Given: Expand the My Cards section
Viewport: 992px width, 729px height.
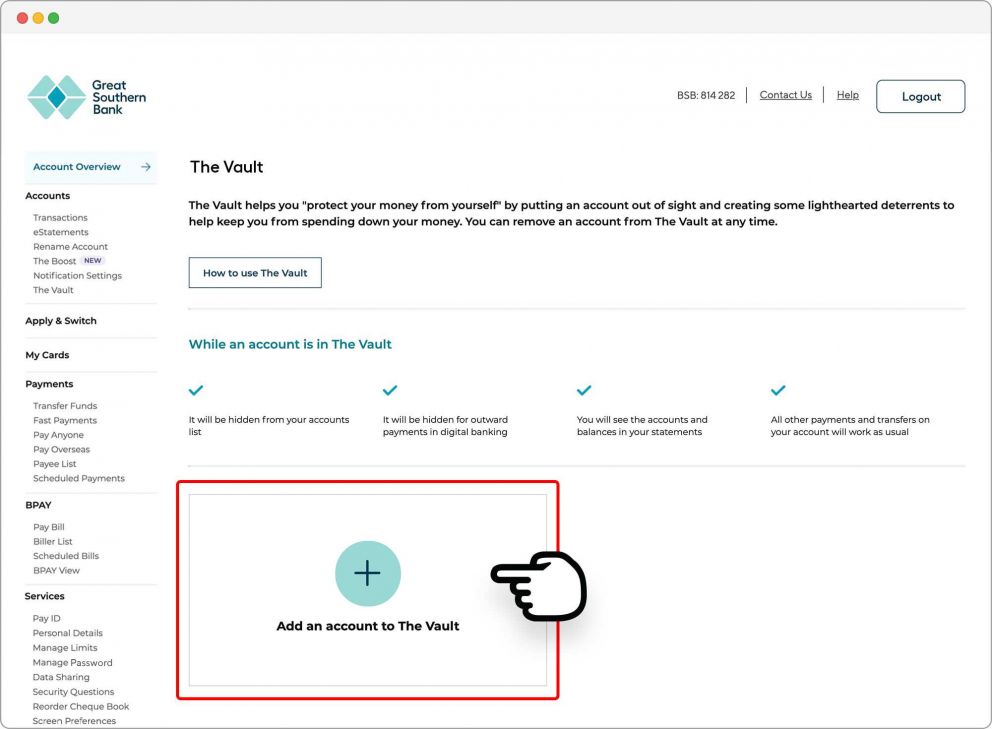Looking at the screenshot, I should pos(47,355).
